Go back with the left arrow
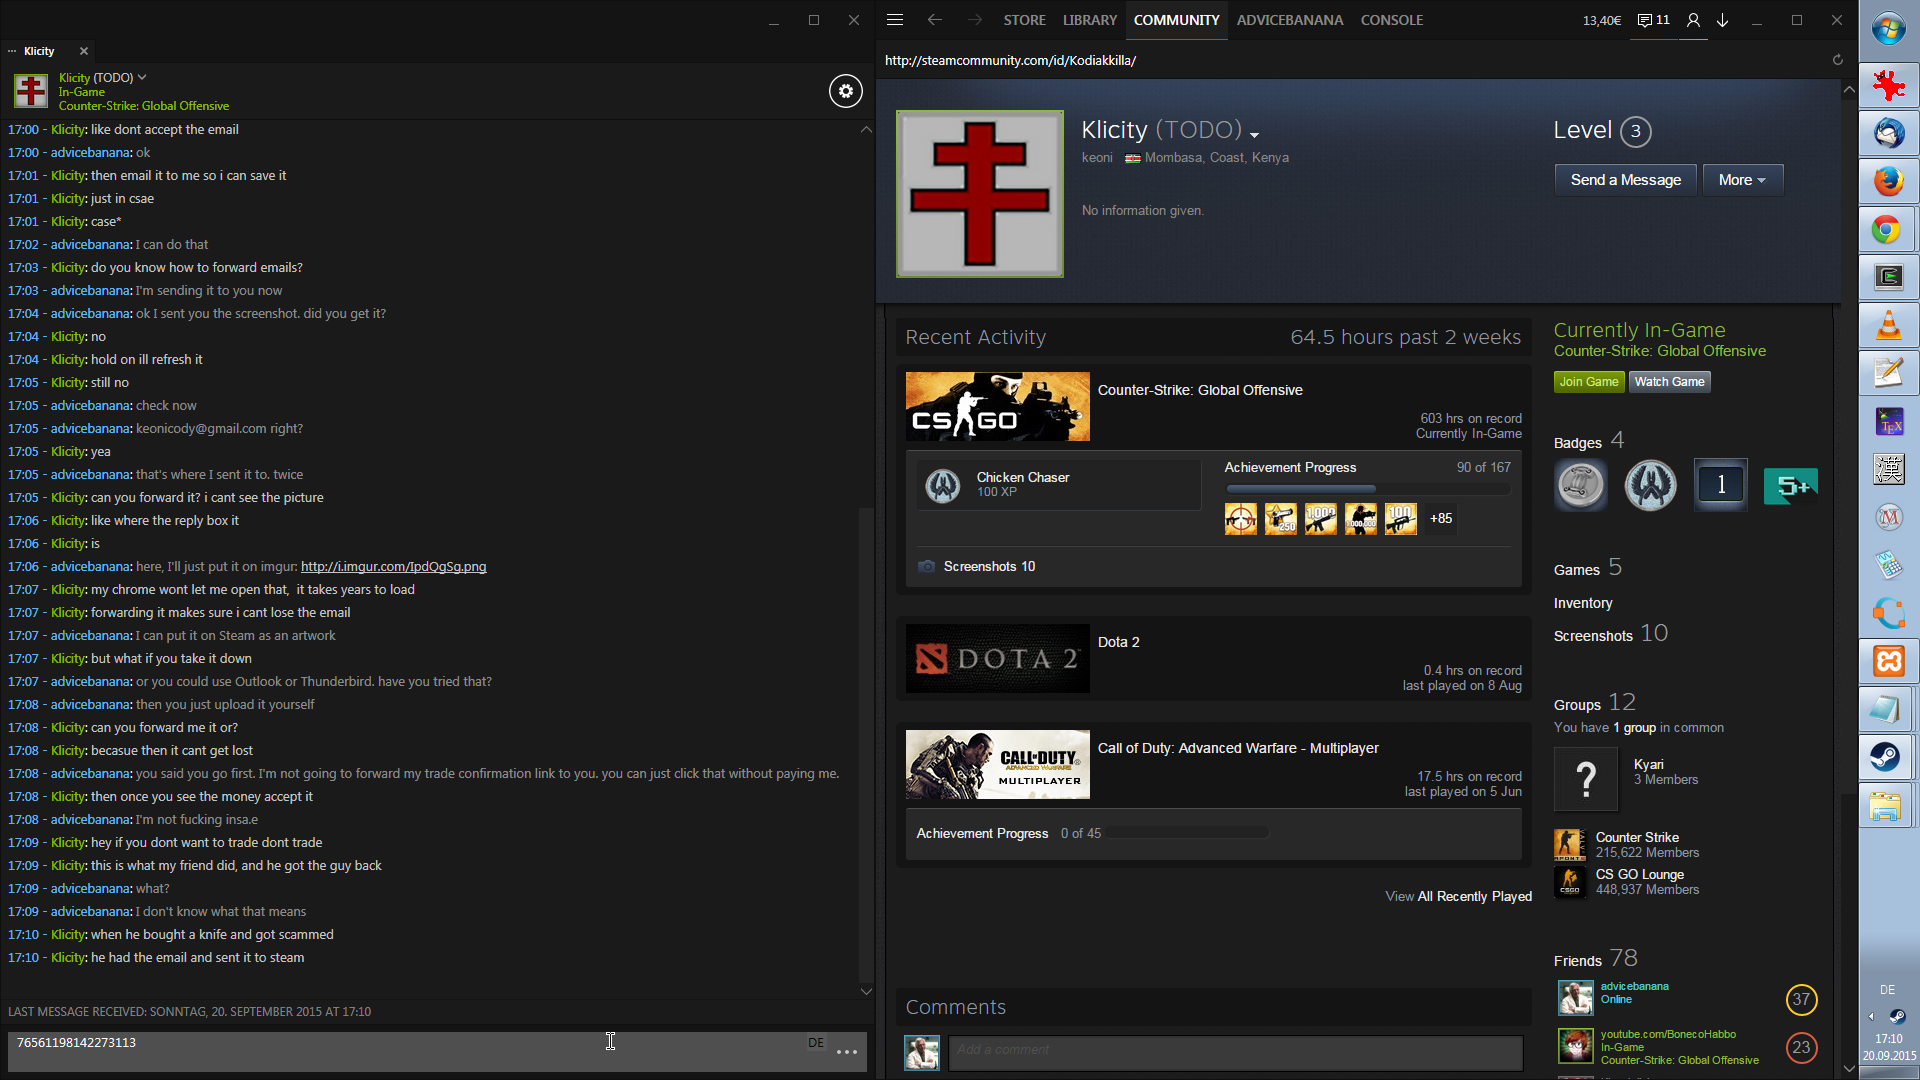 pyautogui.click(x=934, y=20)
